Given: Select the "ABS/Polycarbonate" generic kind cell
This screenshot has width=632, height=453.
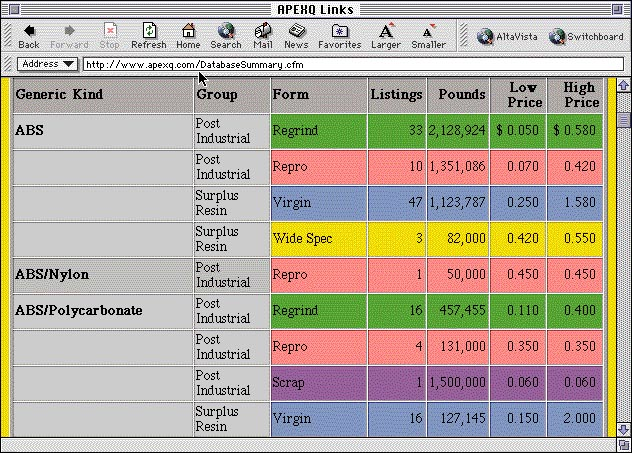Looking at the screenshot, I should 103,311.
